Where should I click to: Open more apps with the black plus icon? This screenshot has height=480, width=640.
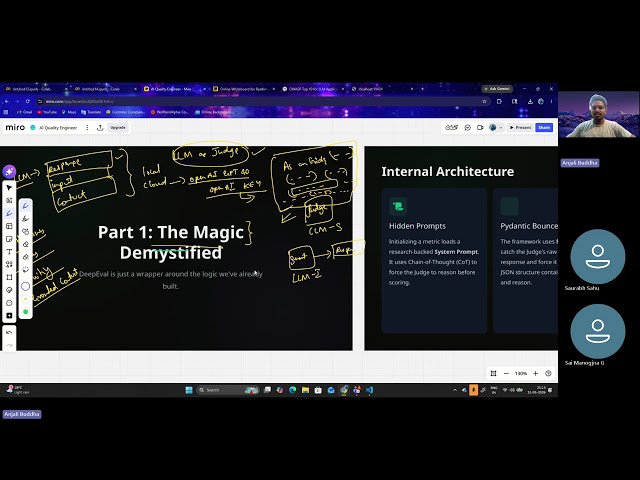9,316
